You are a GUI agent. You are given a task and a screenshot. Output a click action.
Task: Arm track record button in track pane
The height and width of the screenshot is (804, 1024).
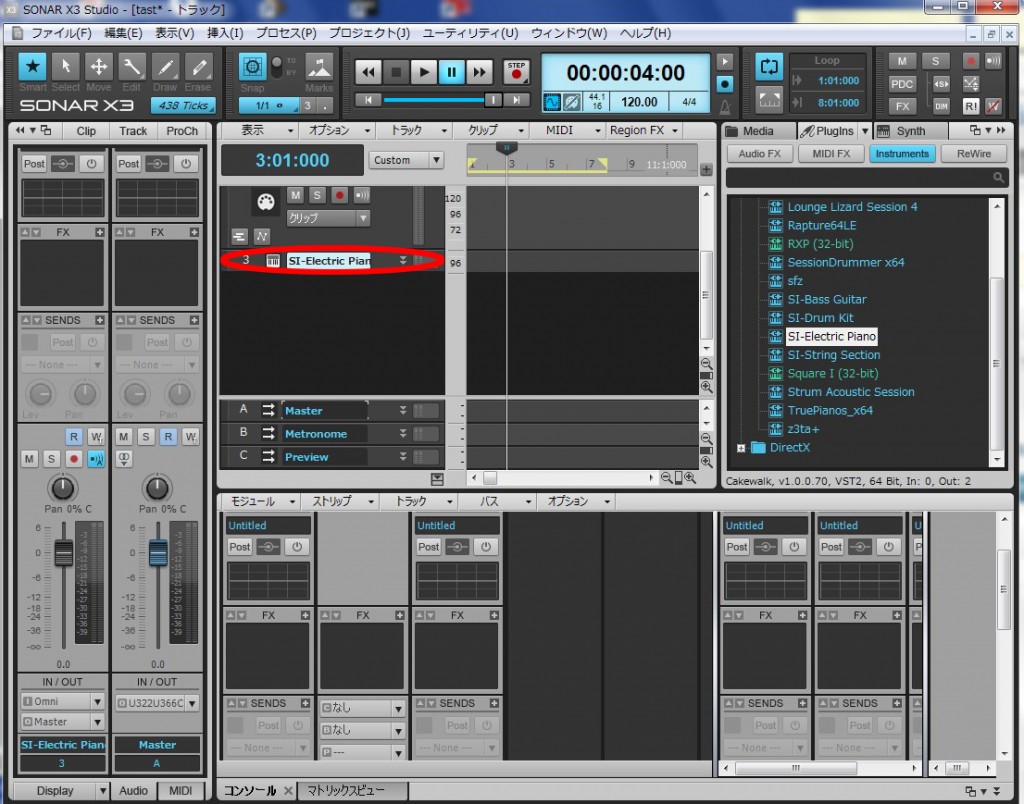point(340,195)
